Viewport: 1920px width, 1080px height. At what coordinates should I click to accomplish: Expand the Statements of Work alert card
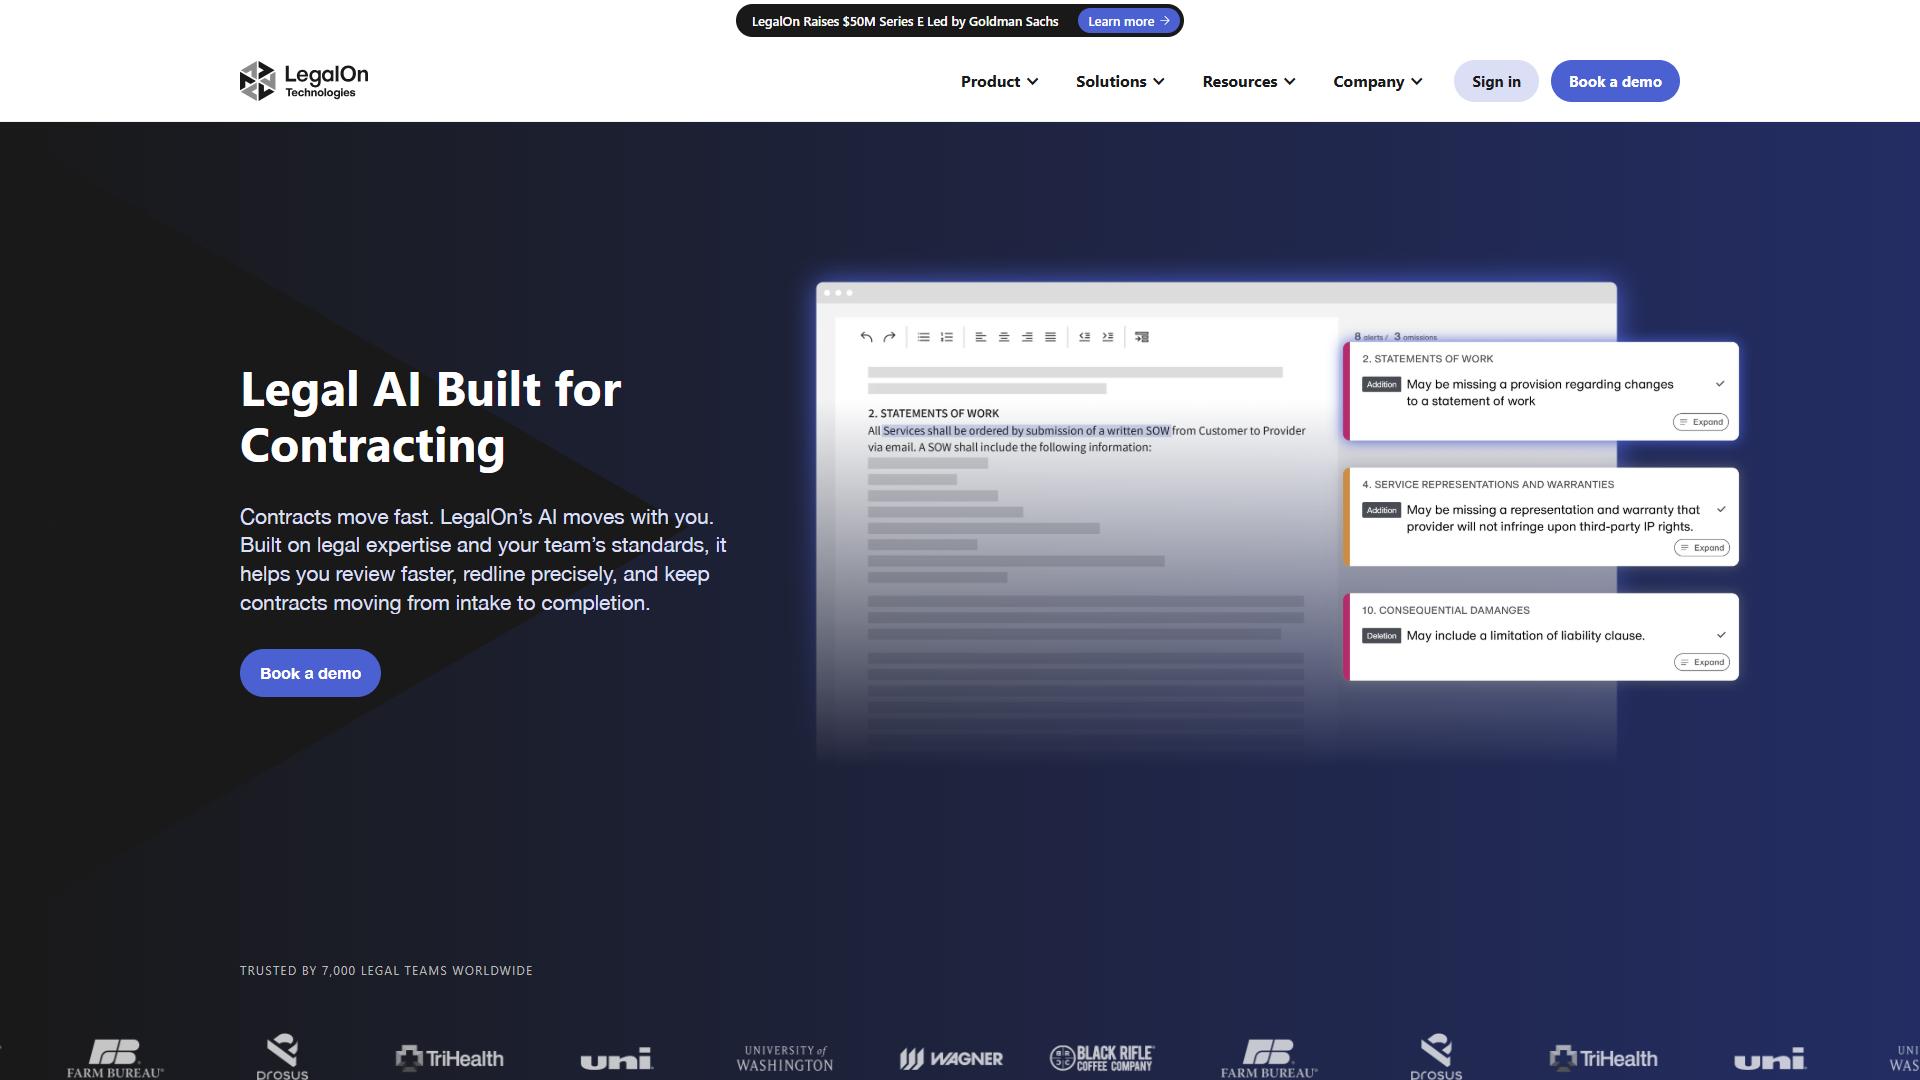click(x=1701, y=422)
